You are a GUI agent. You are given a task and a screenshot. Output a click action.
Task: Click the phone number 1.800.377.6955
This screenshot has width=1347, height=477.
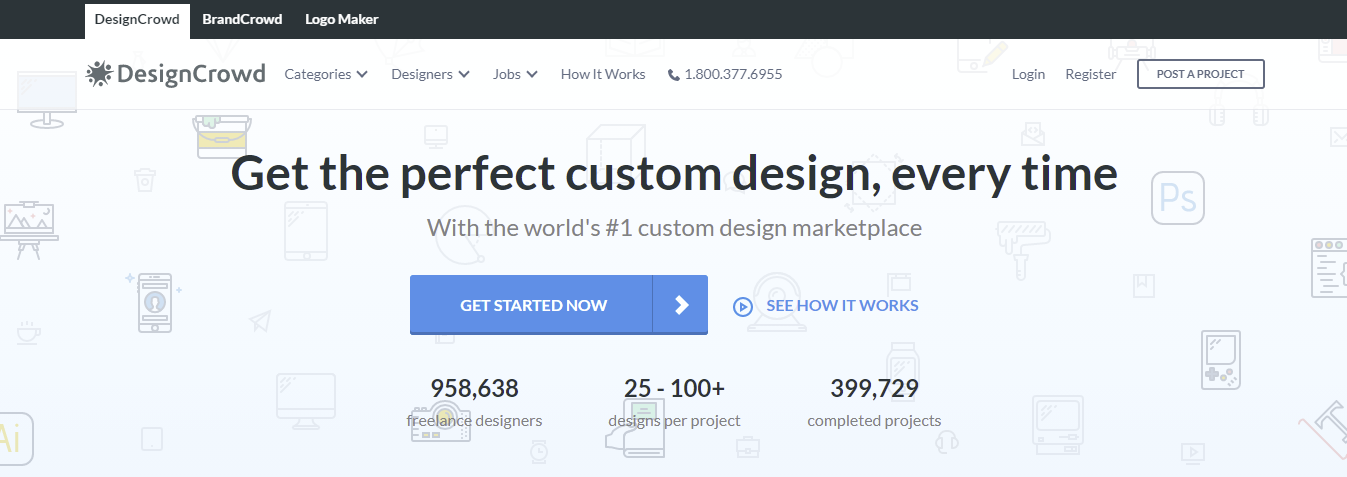tap(733, 74)
